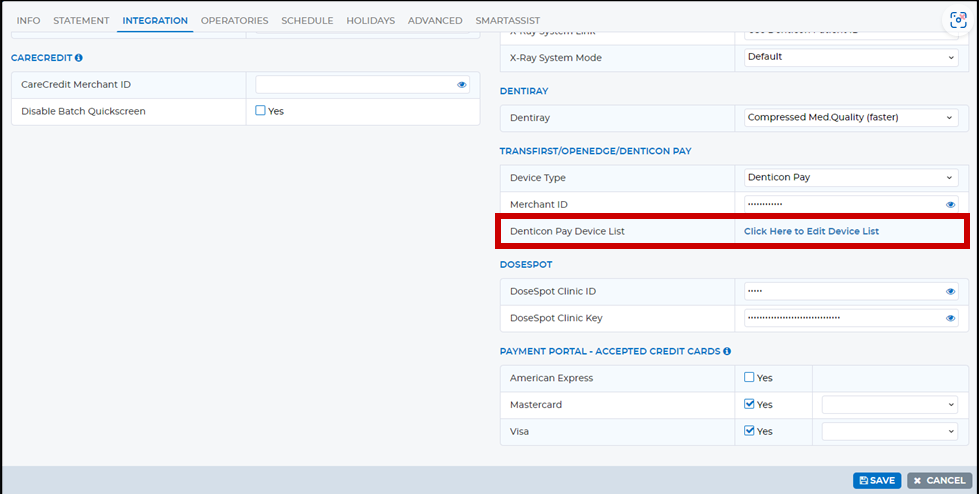This screenshot has height=494, width=979.
Task: Uncheck the Visa Yes checkbox
Action: (749, 431)
